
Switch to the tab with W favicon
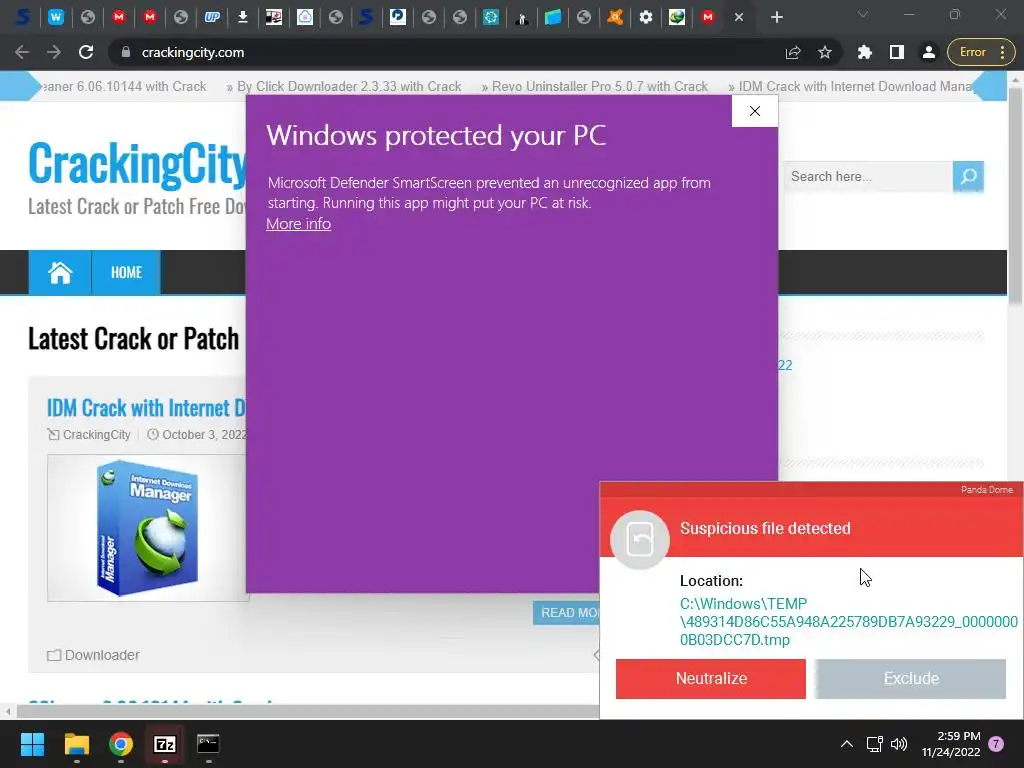click(x=56, y=17)
